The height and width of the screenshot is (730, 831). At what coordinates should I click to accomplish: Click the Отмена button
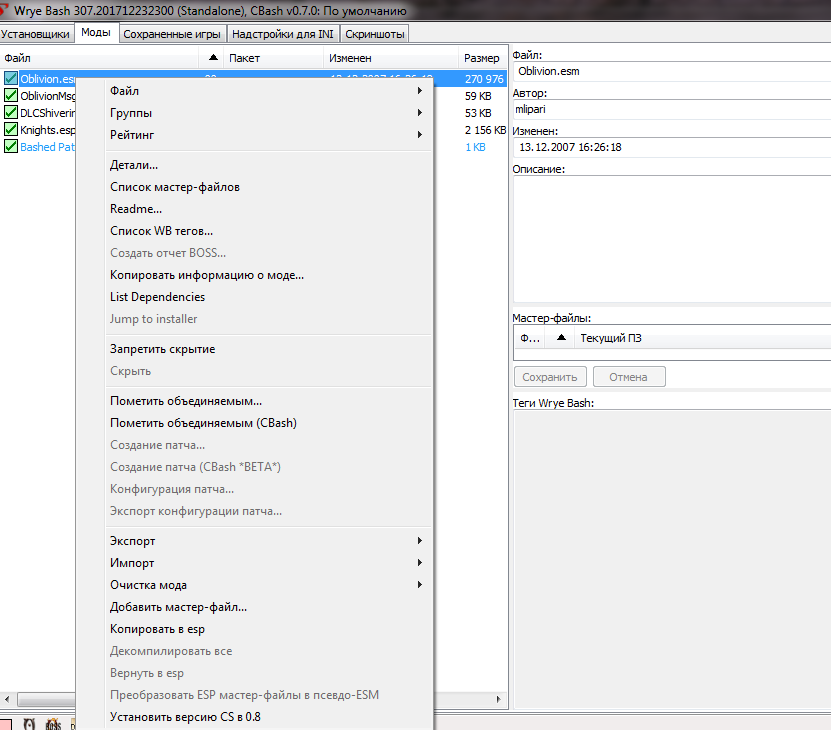pos(629,377)
